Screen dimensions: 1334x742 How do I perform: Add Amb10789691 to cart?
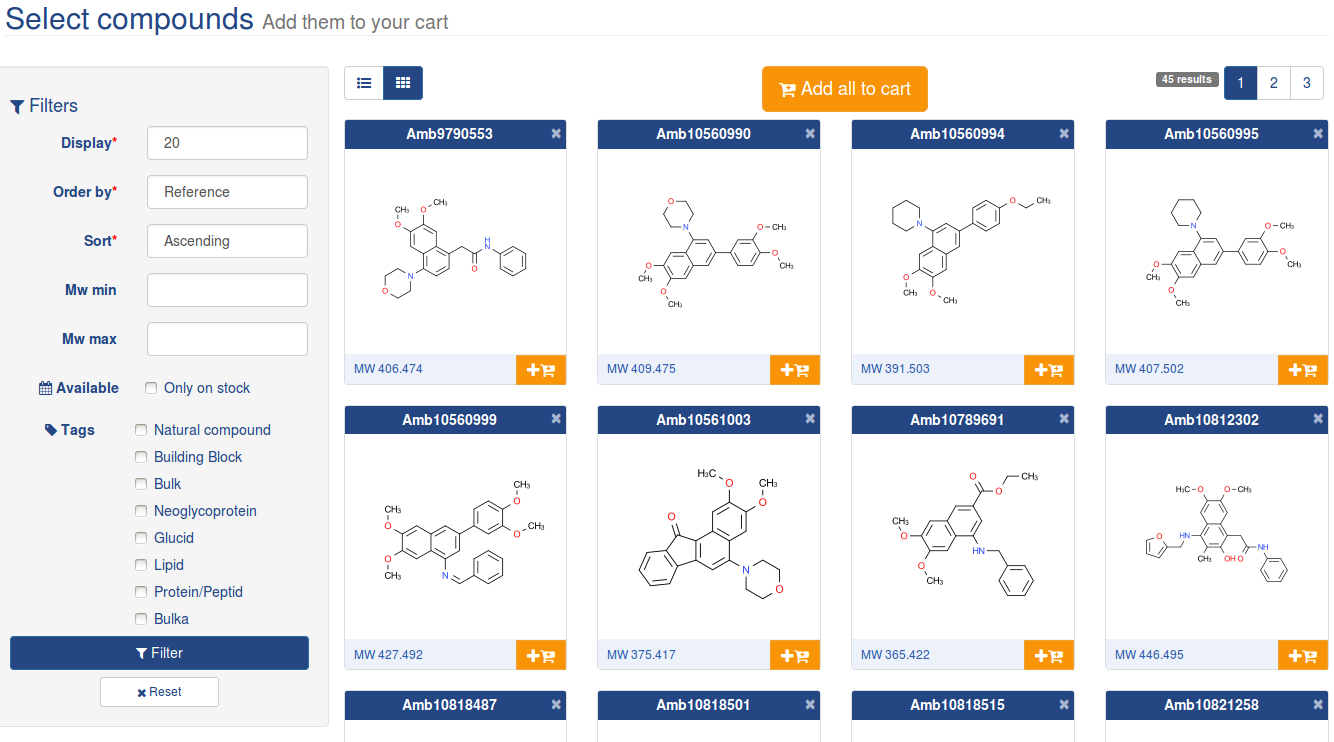(1049, 655)
